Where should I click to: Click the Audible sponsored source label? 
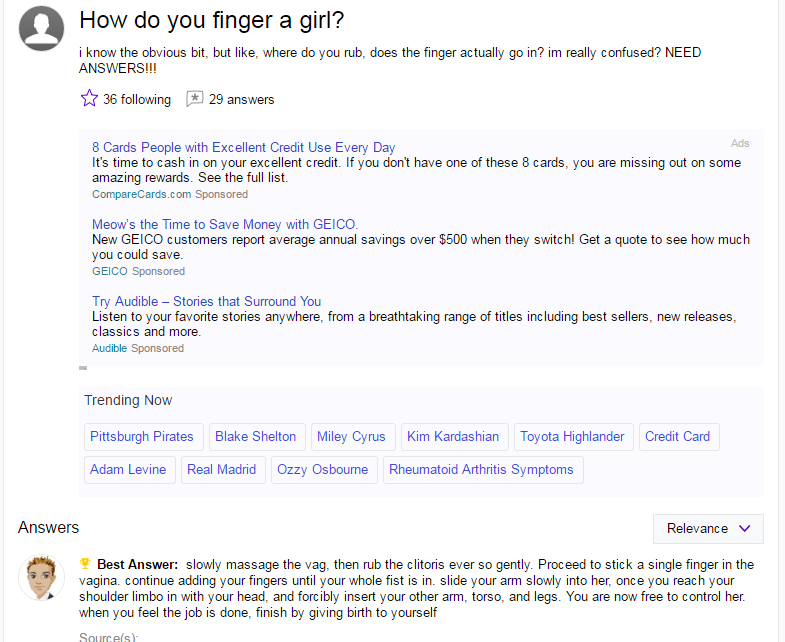click(109, 348)
